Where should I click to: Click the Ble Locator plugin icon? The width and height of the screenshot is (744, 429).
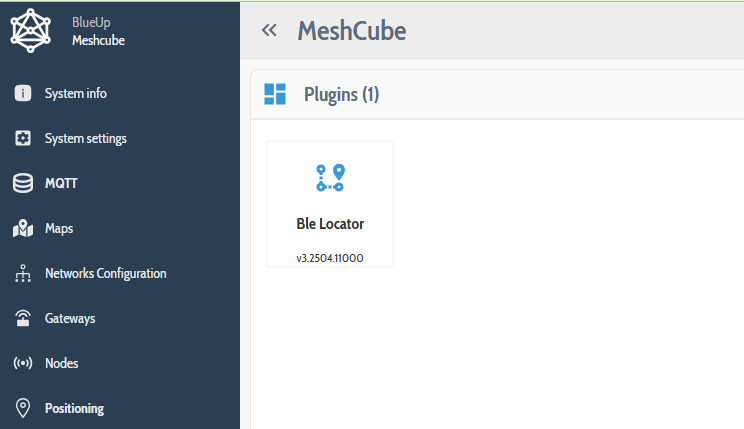click(x=330, y=178)
